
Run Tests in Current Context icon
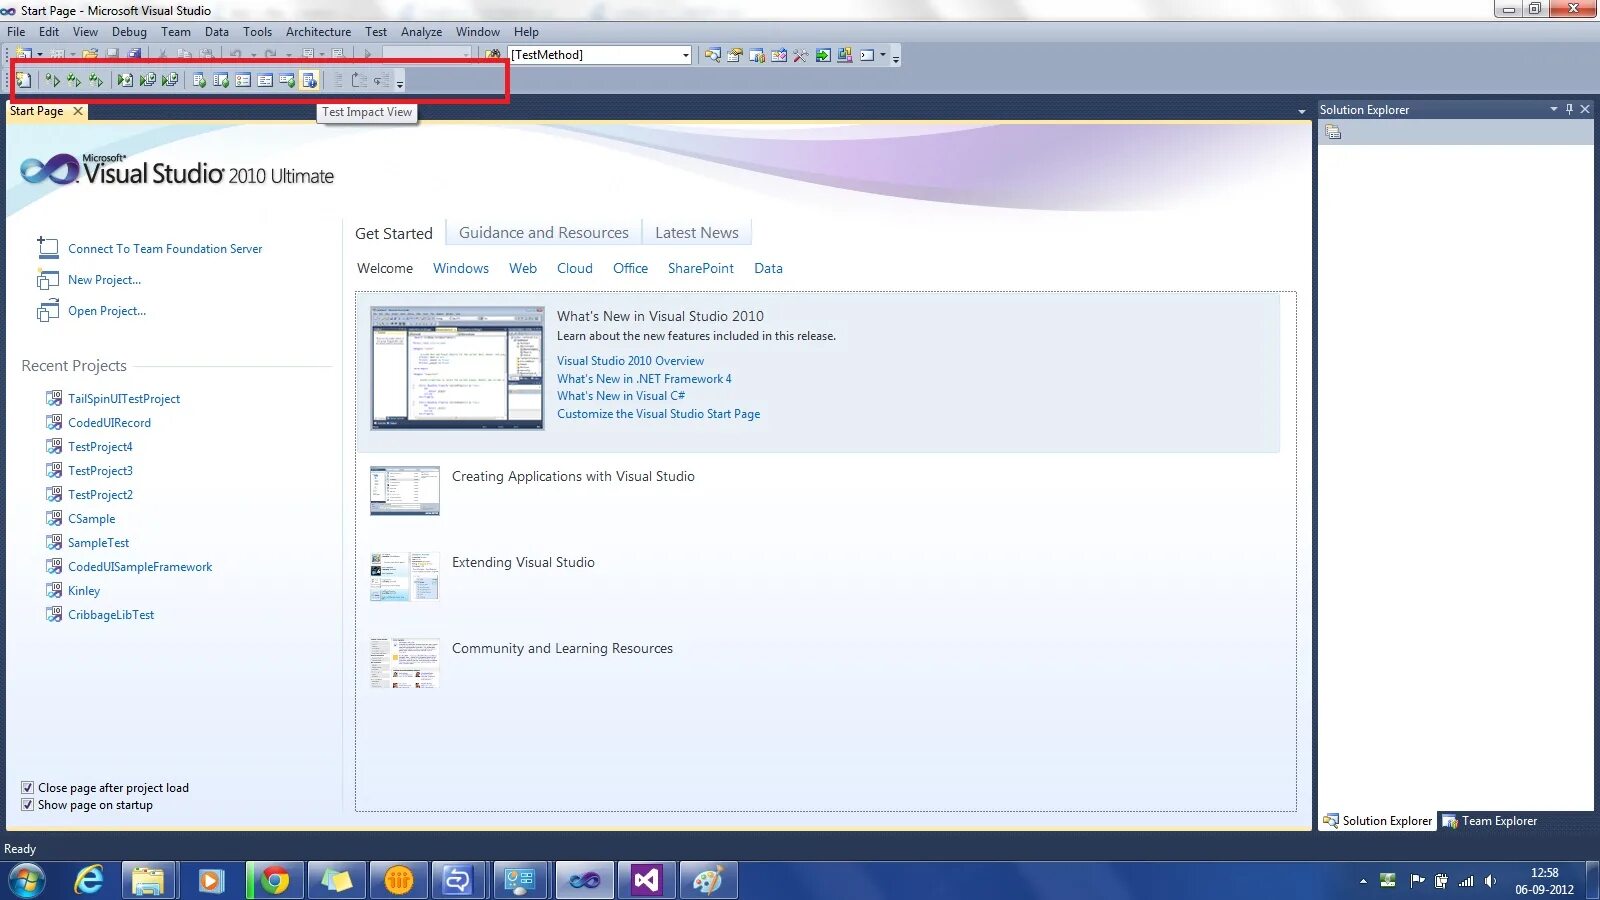[x=52, y=80]
